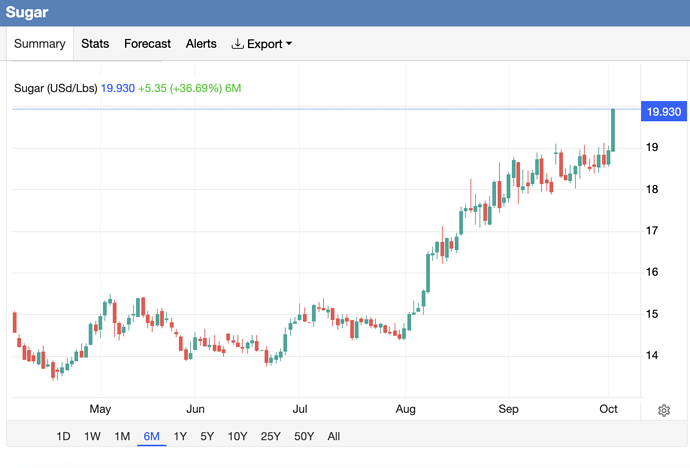Click the latest tall green candlestick in October
Viewport: 690px width, 468px height.
click(x=613, y=130)
